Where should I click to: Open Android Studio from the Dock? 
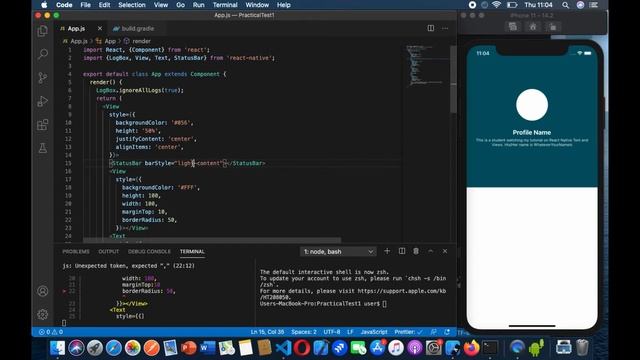[x=536, y=348]
